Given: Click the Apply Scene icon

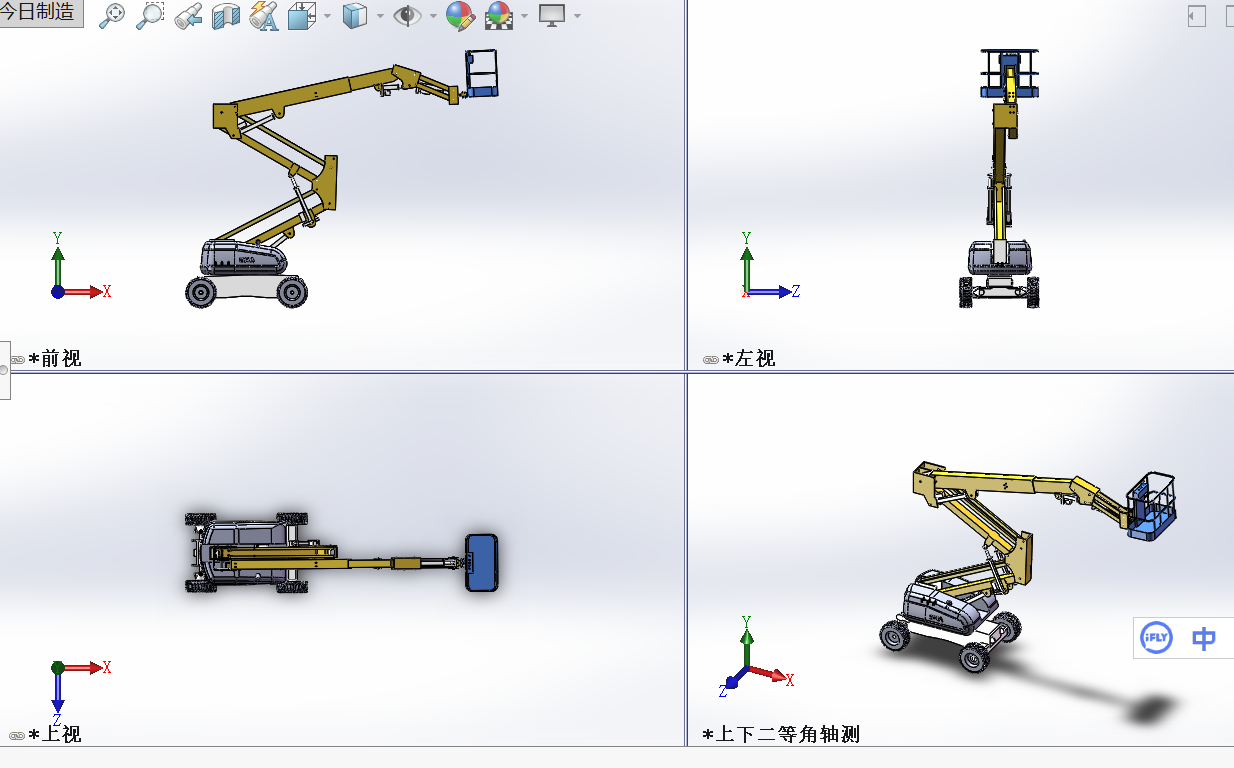Looking at the screenshot, I should pos(499,15).
